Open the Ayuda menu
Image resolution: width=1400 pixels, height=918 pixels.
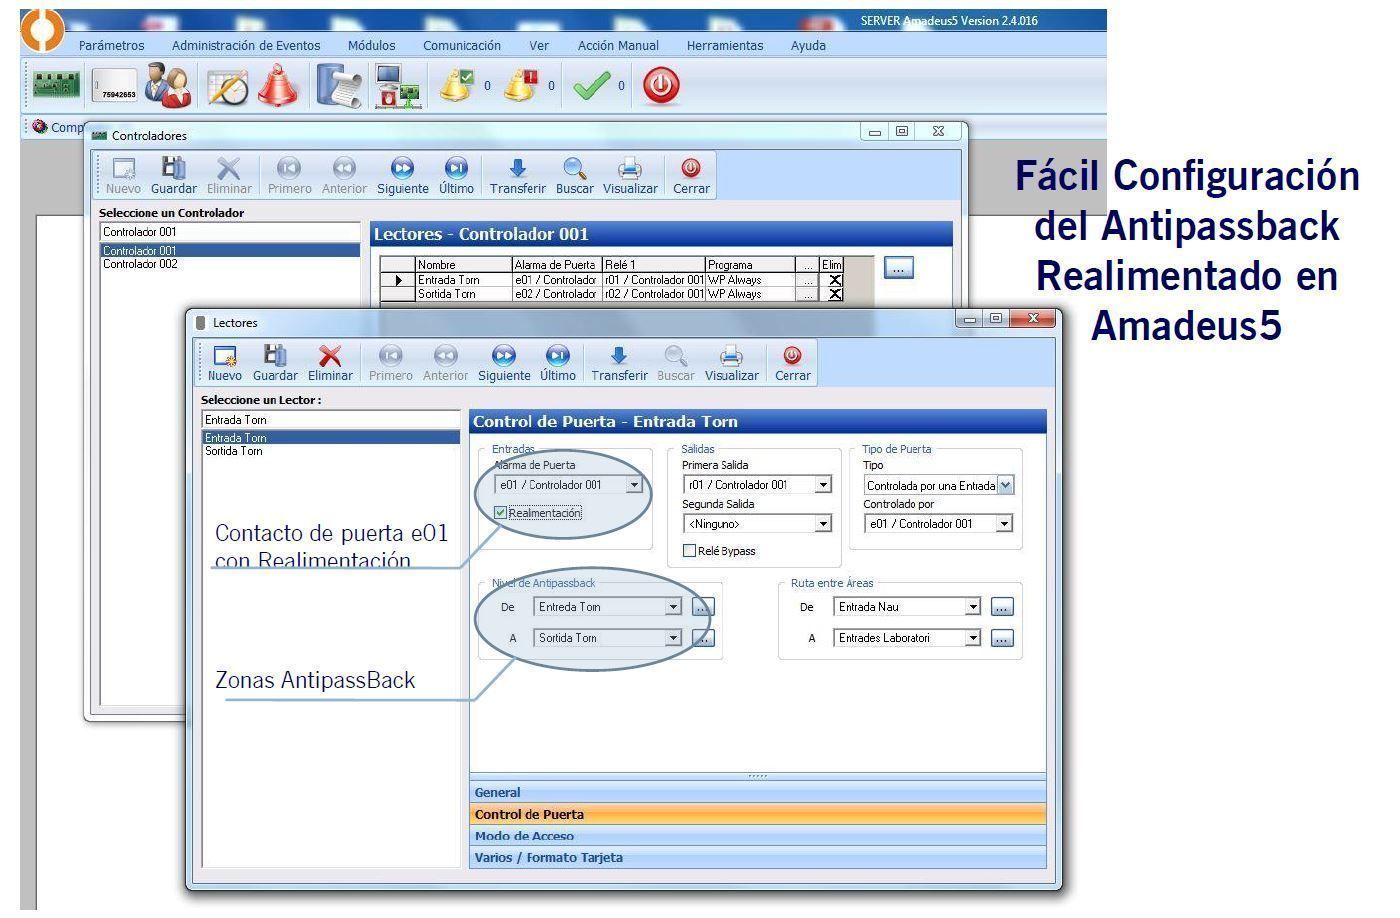[x=808, y=45]
